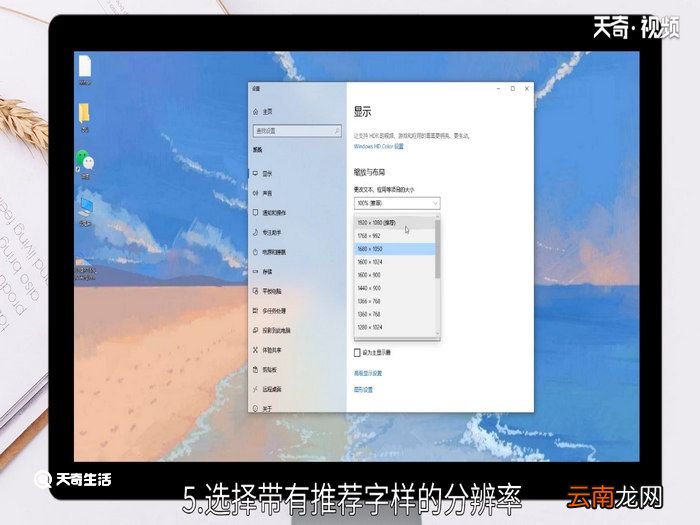Image resolution: width=700 pixels, height=525 pixels.
Task: Open the blank file icon on desktop
Action: pos(85,66)
